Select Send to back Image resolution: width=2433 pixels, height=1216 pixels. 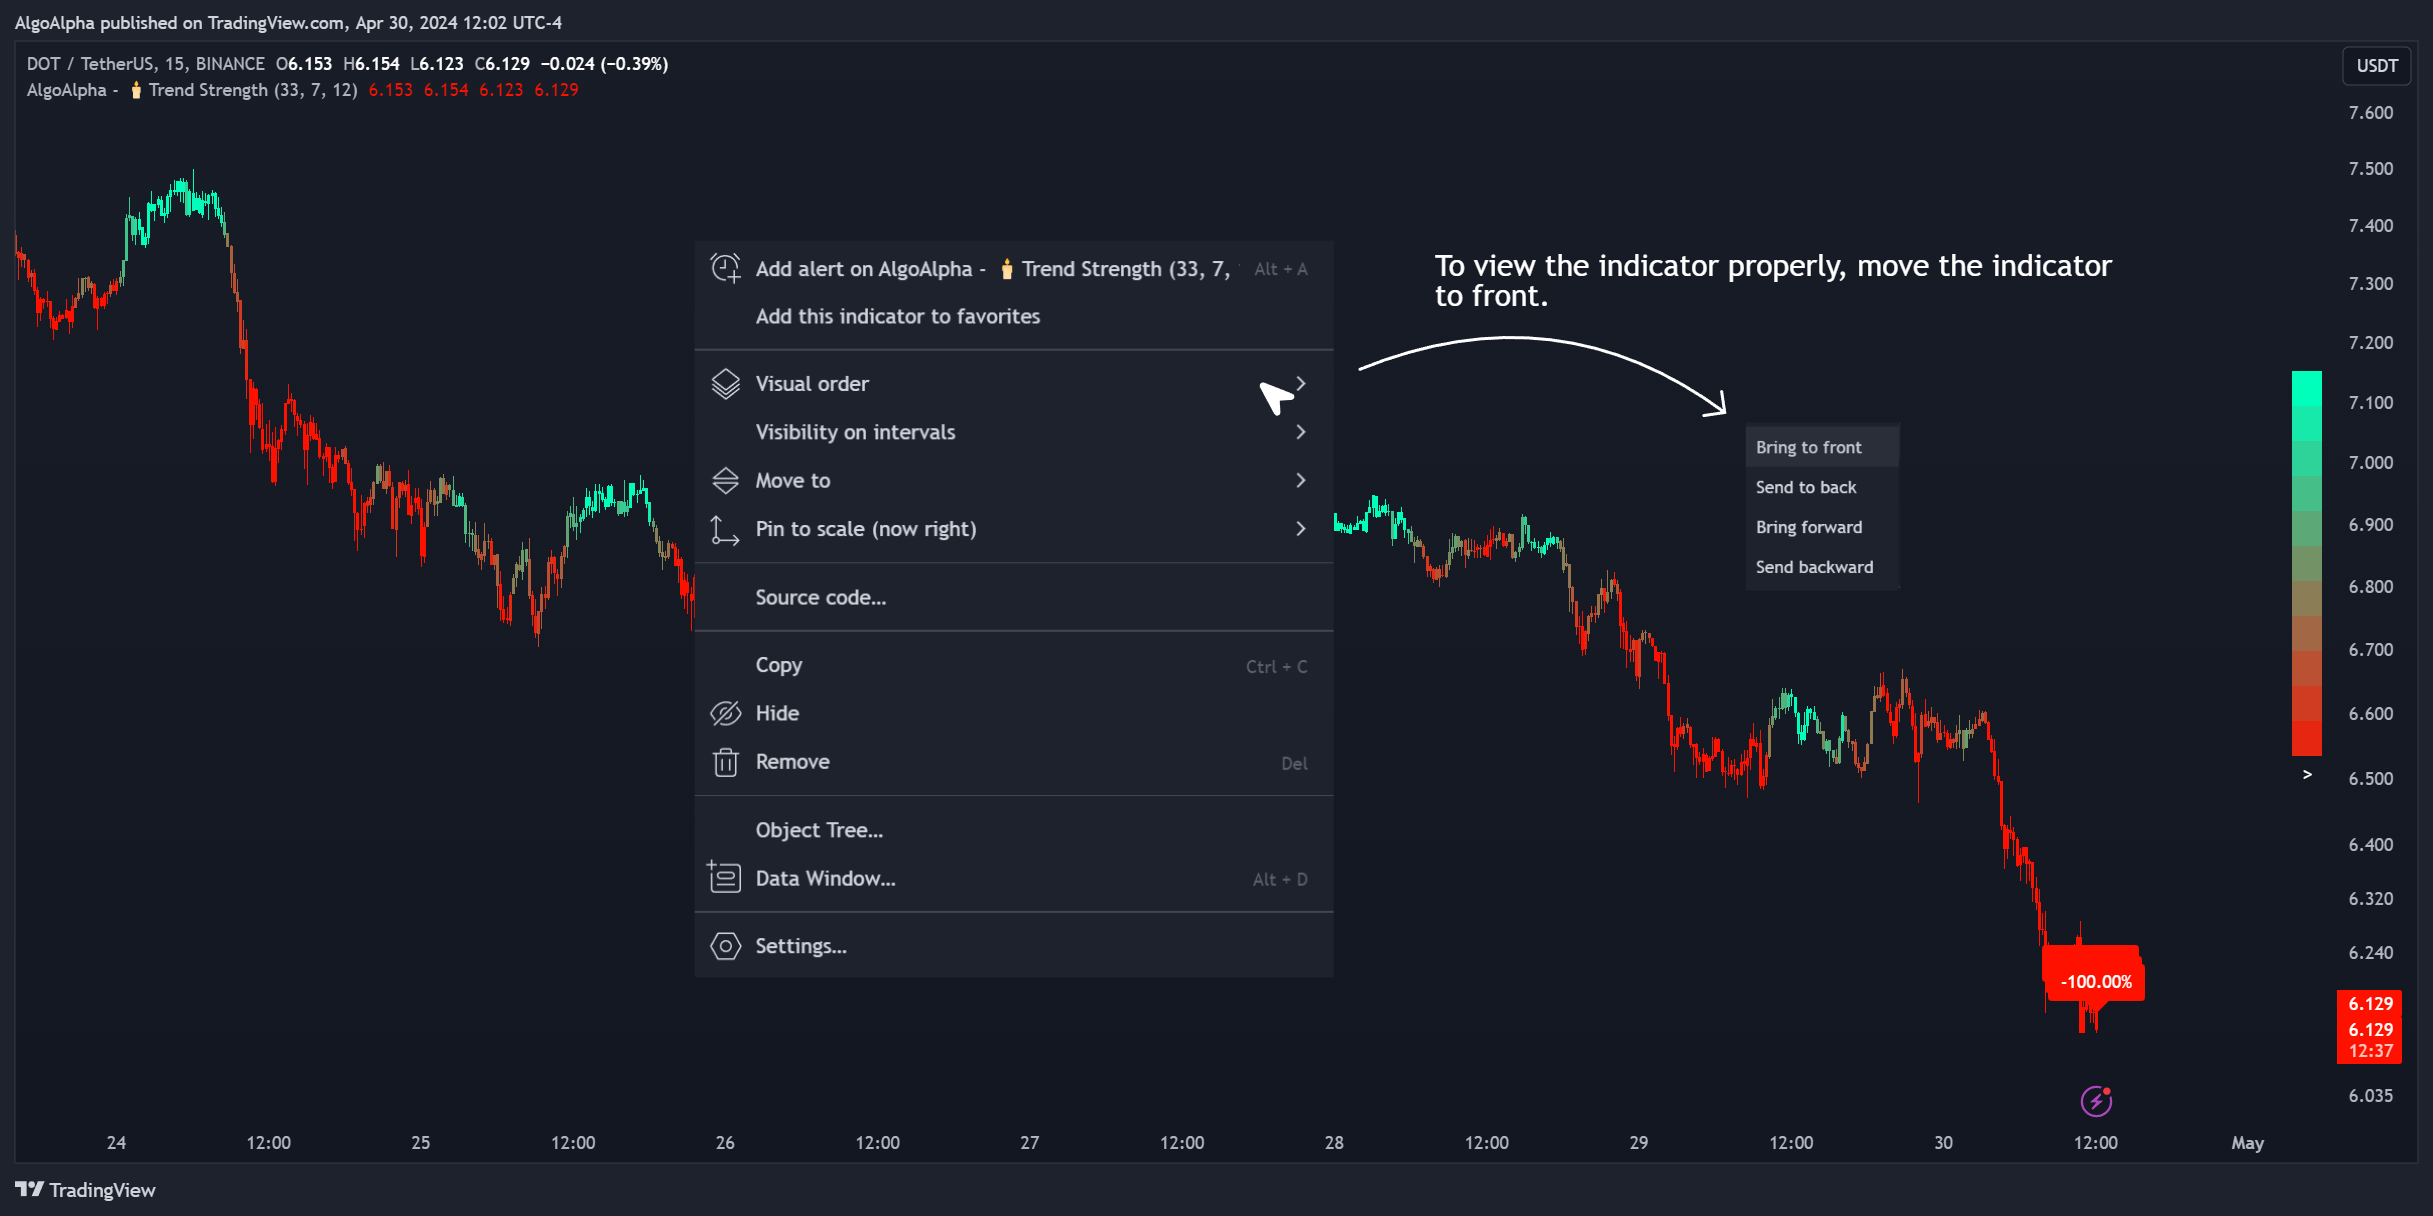tap(1822, 487)
